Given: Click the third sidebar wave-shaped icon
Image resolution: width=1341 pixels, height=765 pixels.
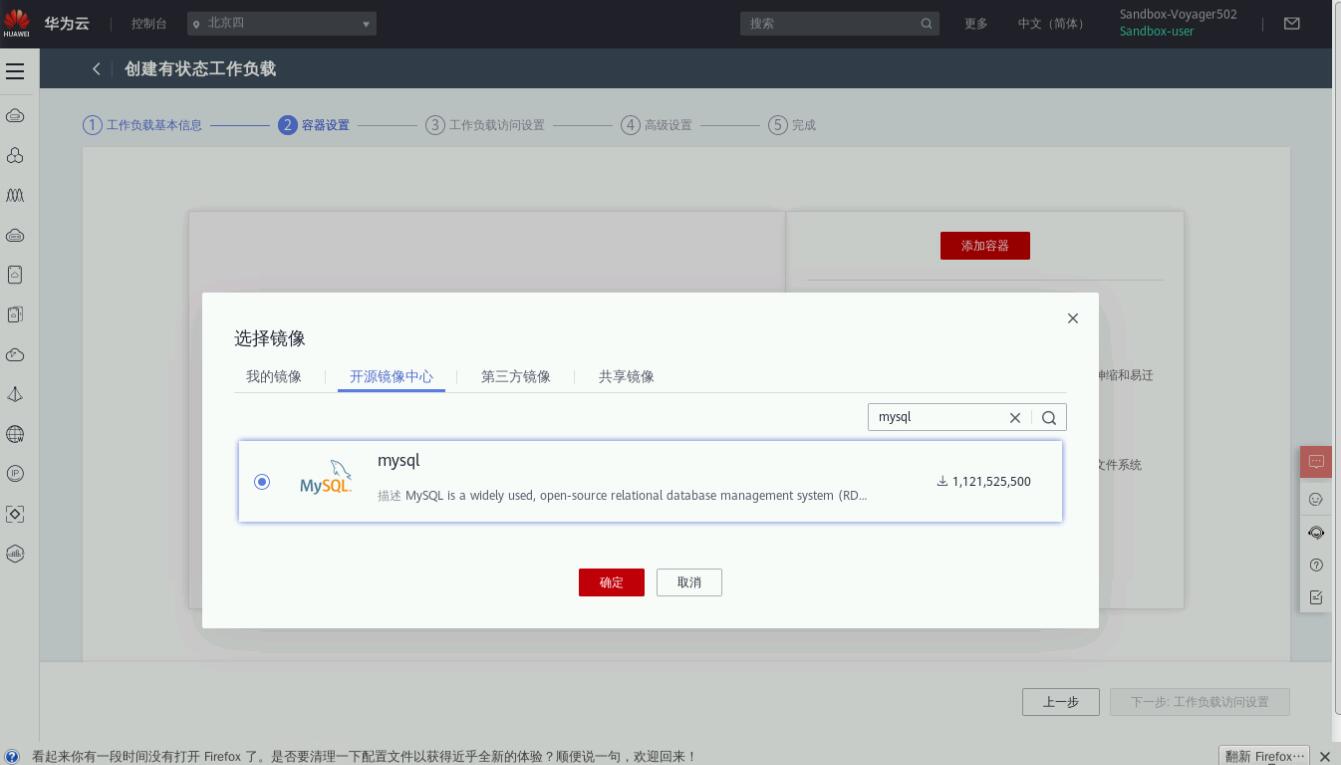Looking at the screenshot, I should (x=15, y=195).
